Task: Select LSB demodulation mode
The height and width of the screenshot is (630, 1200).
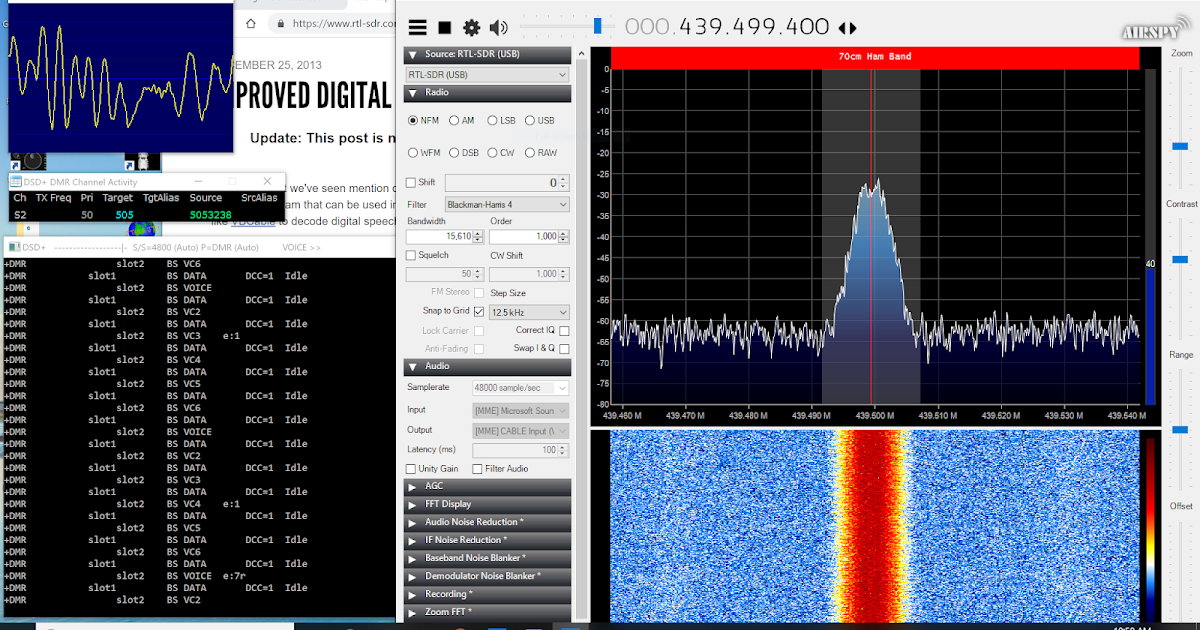Action: (492, 120)
